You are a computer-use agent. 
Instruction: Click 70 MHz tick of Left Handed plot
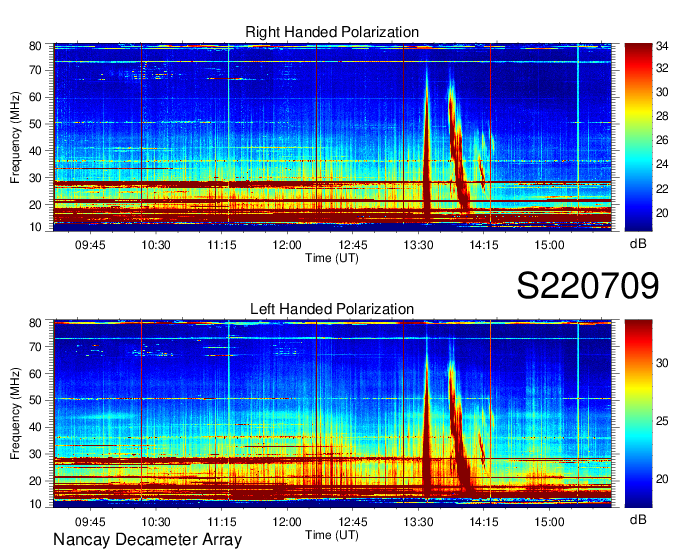[x=35, y=347]
